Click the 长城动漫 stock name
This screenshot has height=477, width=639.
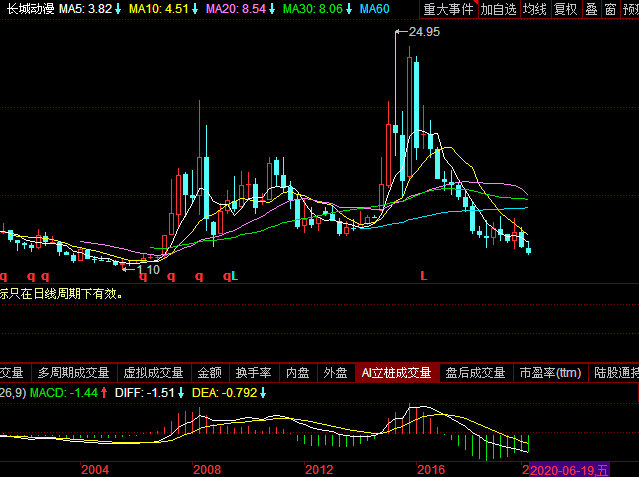(x=30, y=9)
